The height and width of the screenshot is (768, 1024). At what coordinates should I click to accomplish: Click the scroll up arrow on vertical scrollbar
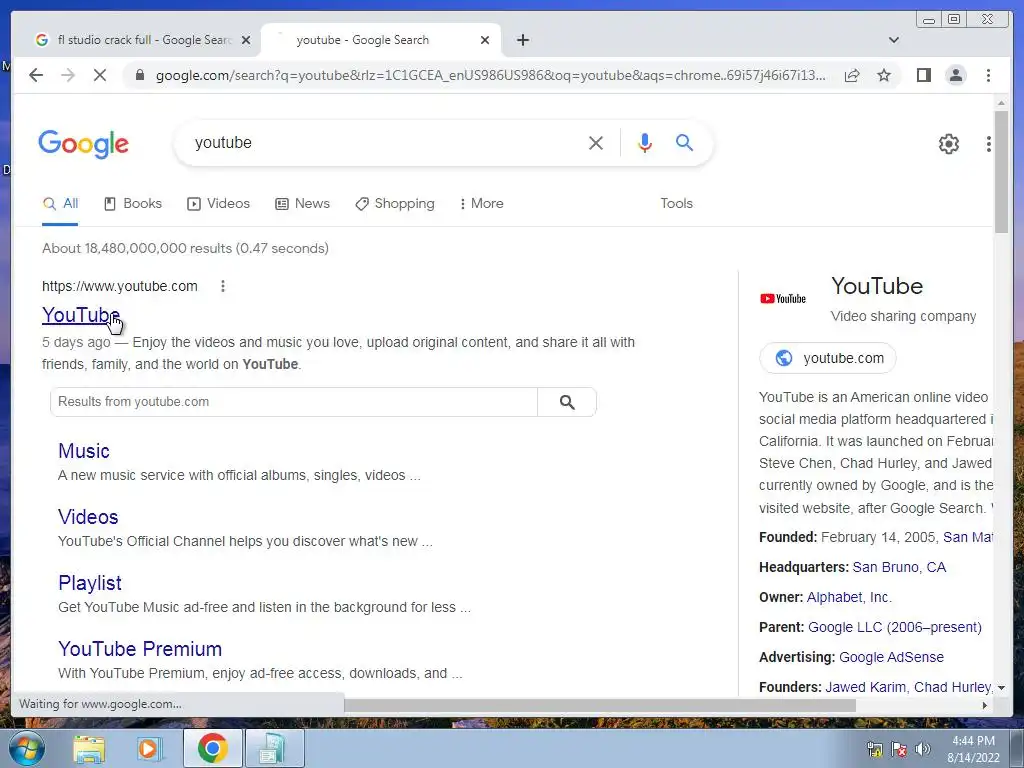tap(1001, 103)
